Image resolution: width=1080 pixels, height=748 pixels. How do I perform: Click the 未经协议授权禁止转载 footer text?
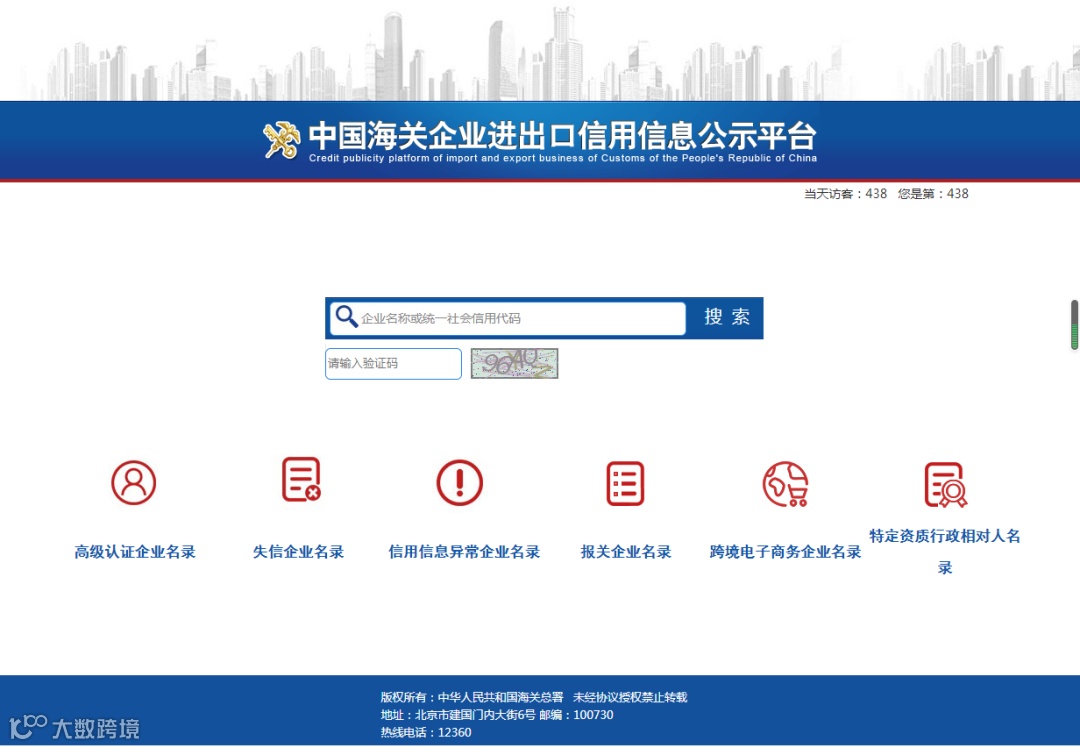630,698
